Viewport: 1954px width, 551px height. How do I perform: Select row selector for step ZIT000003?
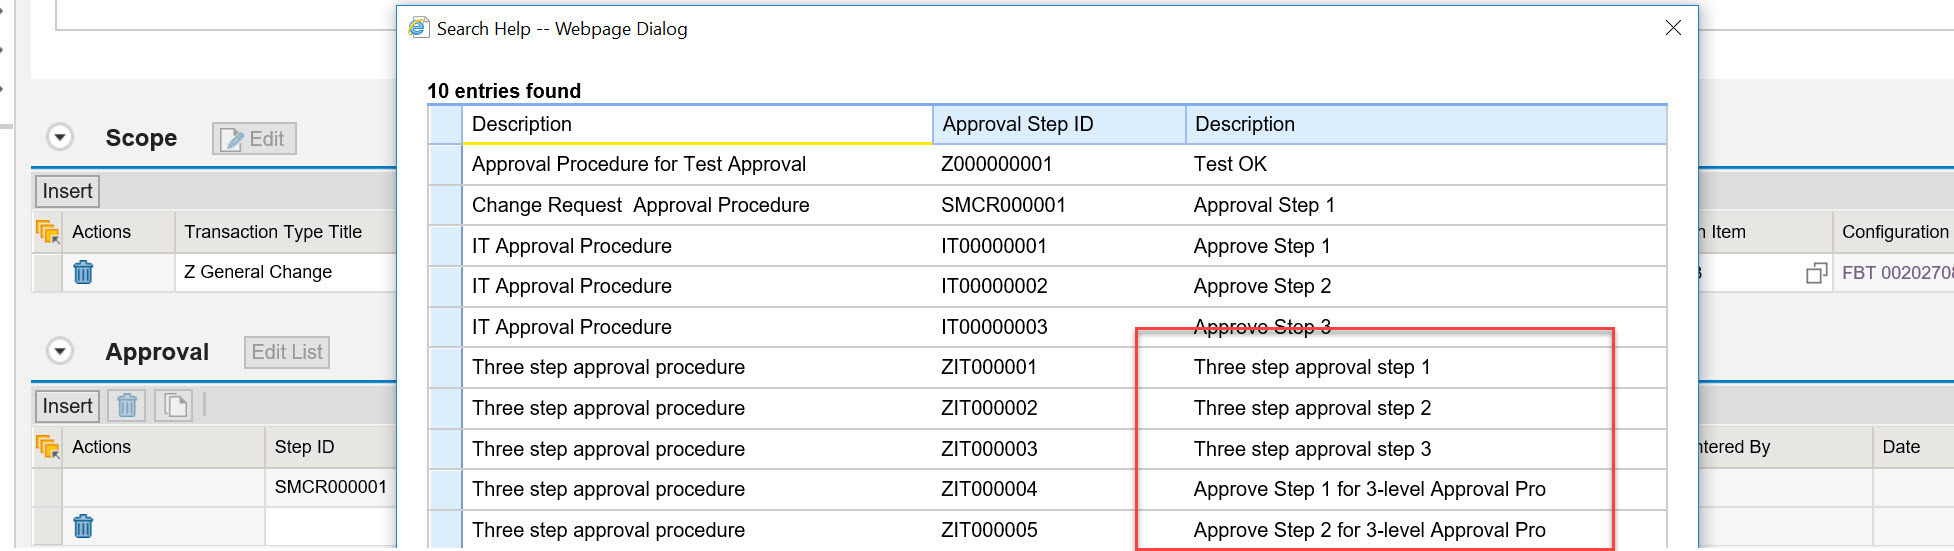point(444,449)
